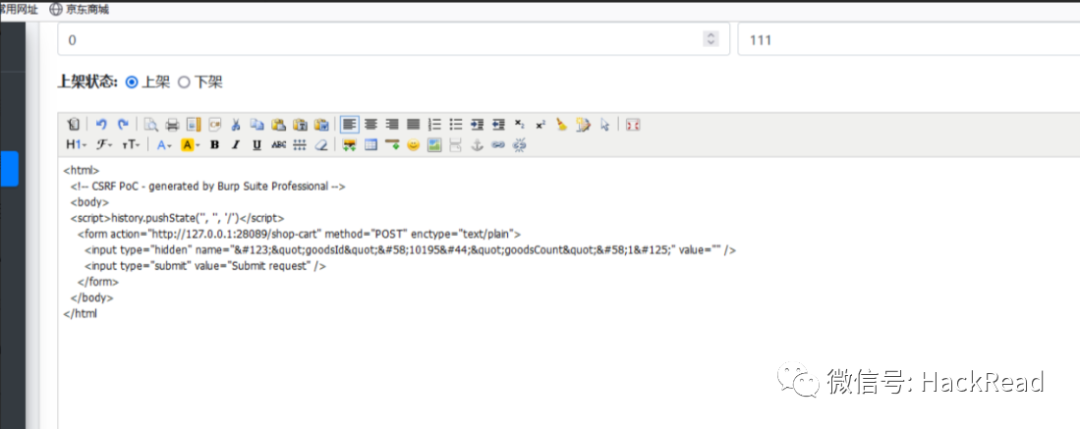Insert a bulleted list
This screenshot has width=1080, height=429.
(456, 125)
